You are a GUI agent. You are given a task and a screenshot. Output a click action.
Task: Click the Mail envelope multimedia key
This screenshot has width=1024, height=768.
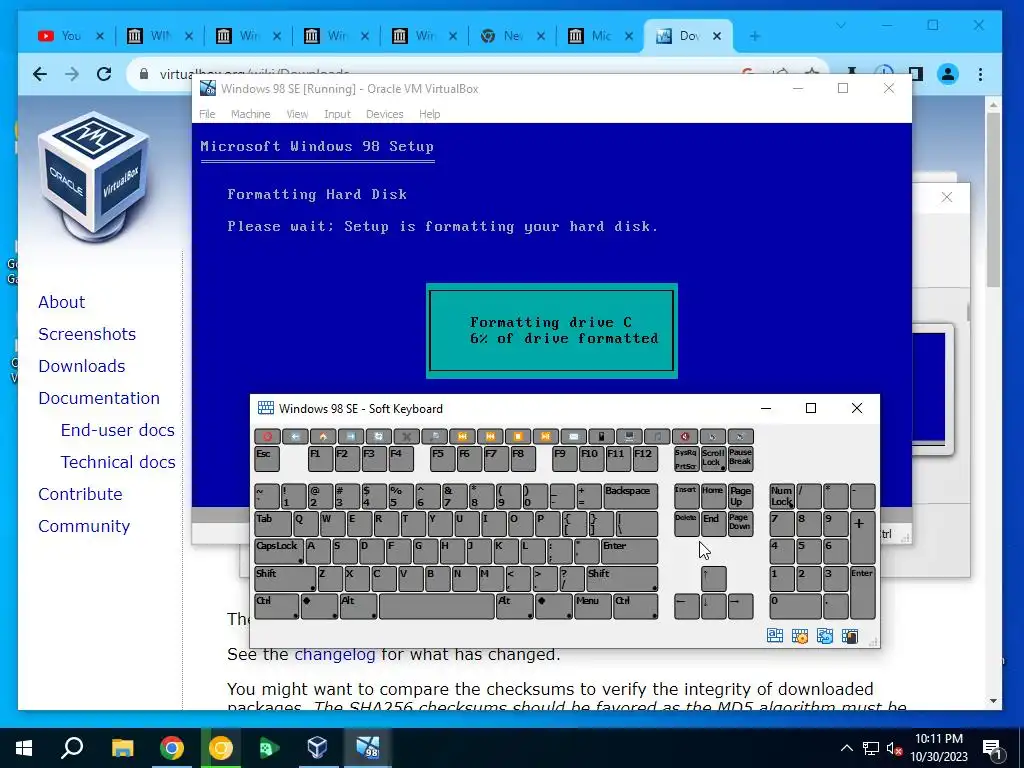[573, 436]
